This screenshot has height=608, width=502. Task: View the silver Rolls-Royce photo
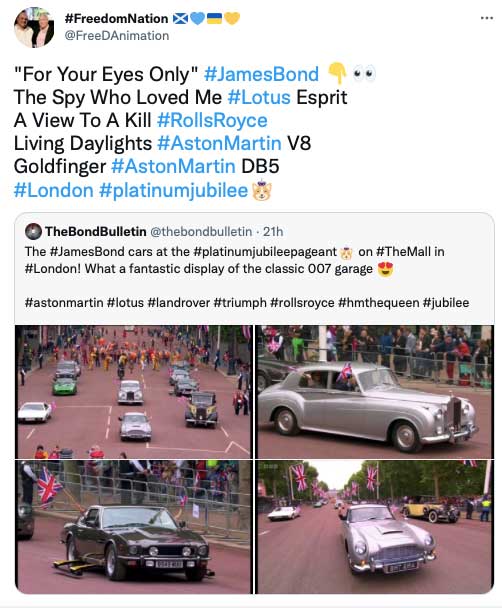pyautogui.click(x=374, y=392)
